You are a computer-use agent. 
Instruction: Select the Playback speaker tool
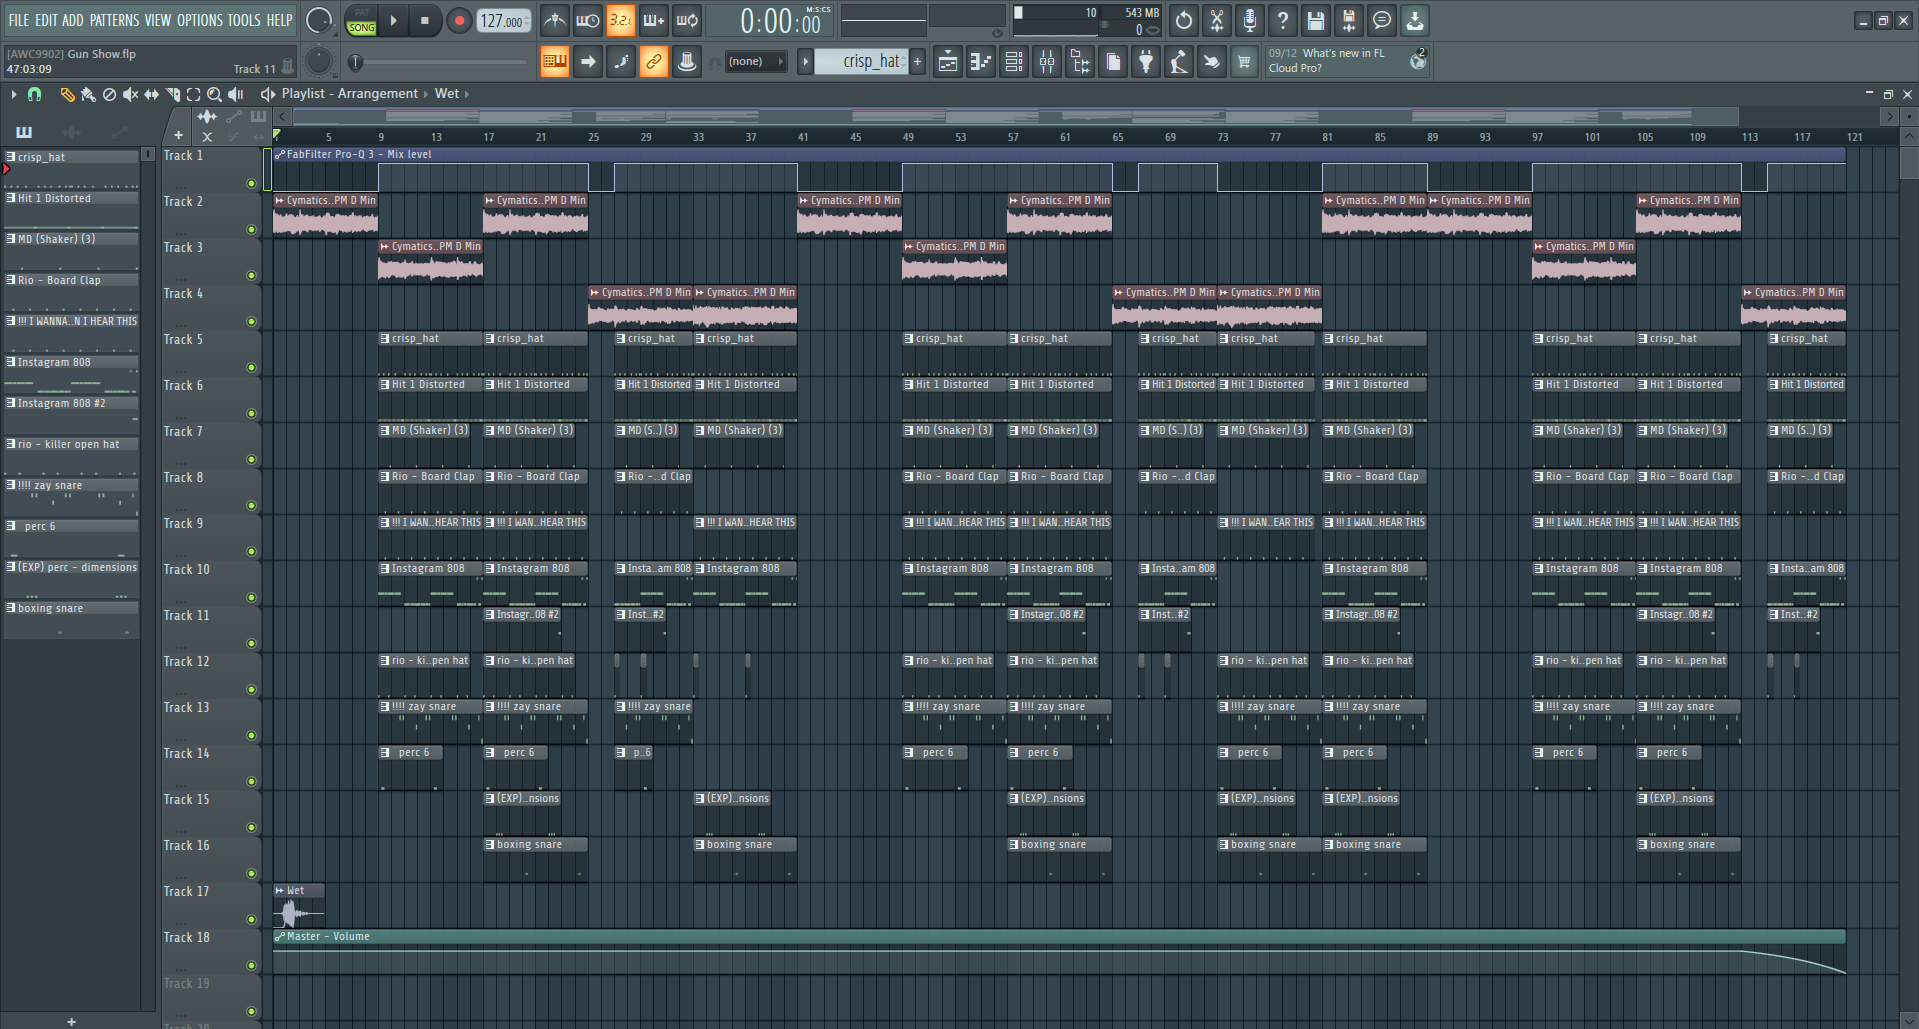[236, 94]
